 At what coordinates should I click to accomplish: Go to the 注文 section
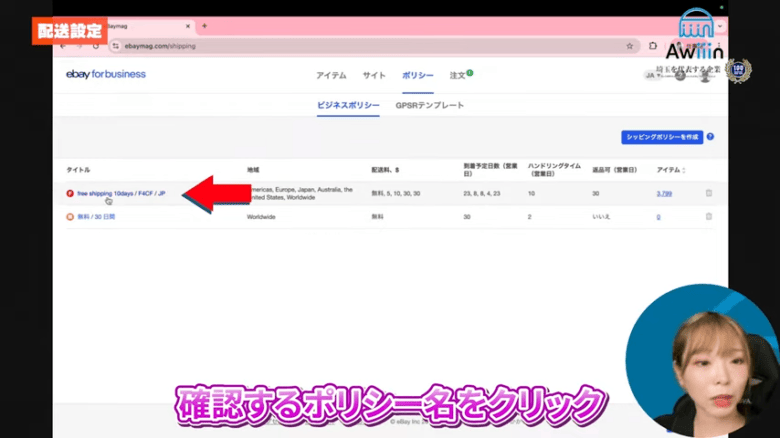pyautogui.click(x=457, y=75)
